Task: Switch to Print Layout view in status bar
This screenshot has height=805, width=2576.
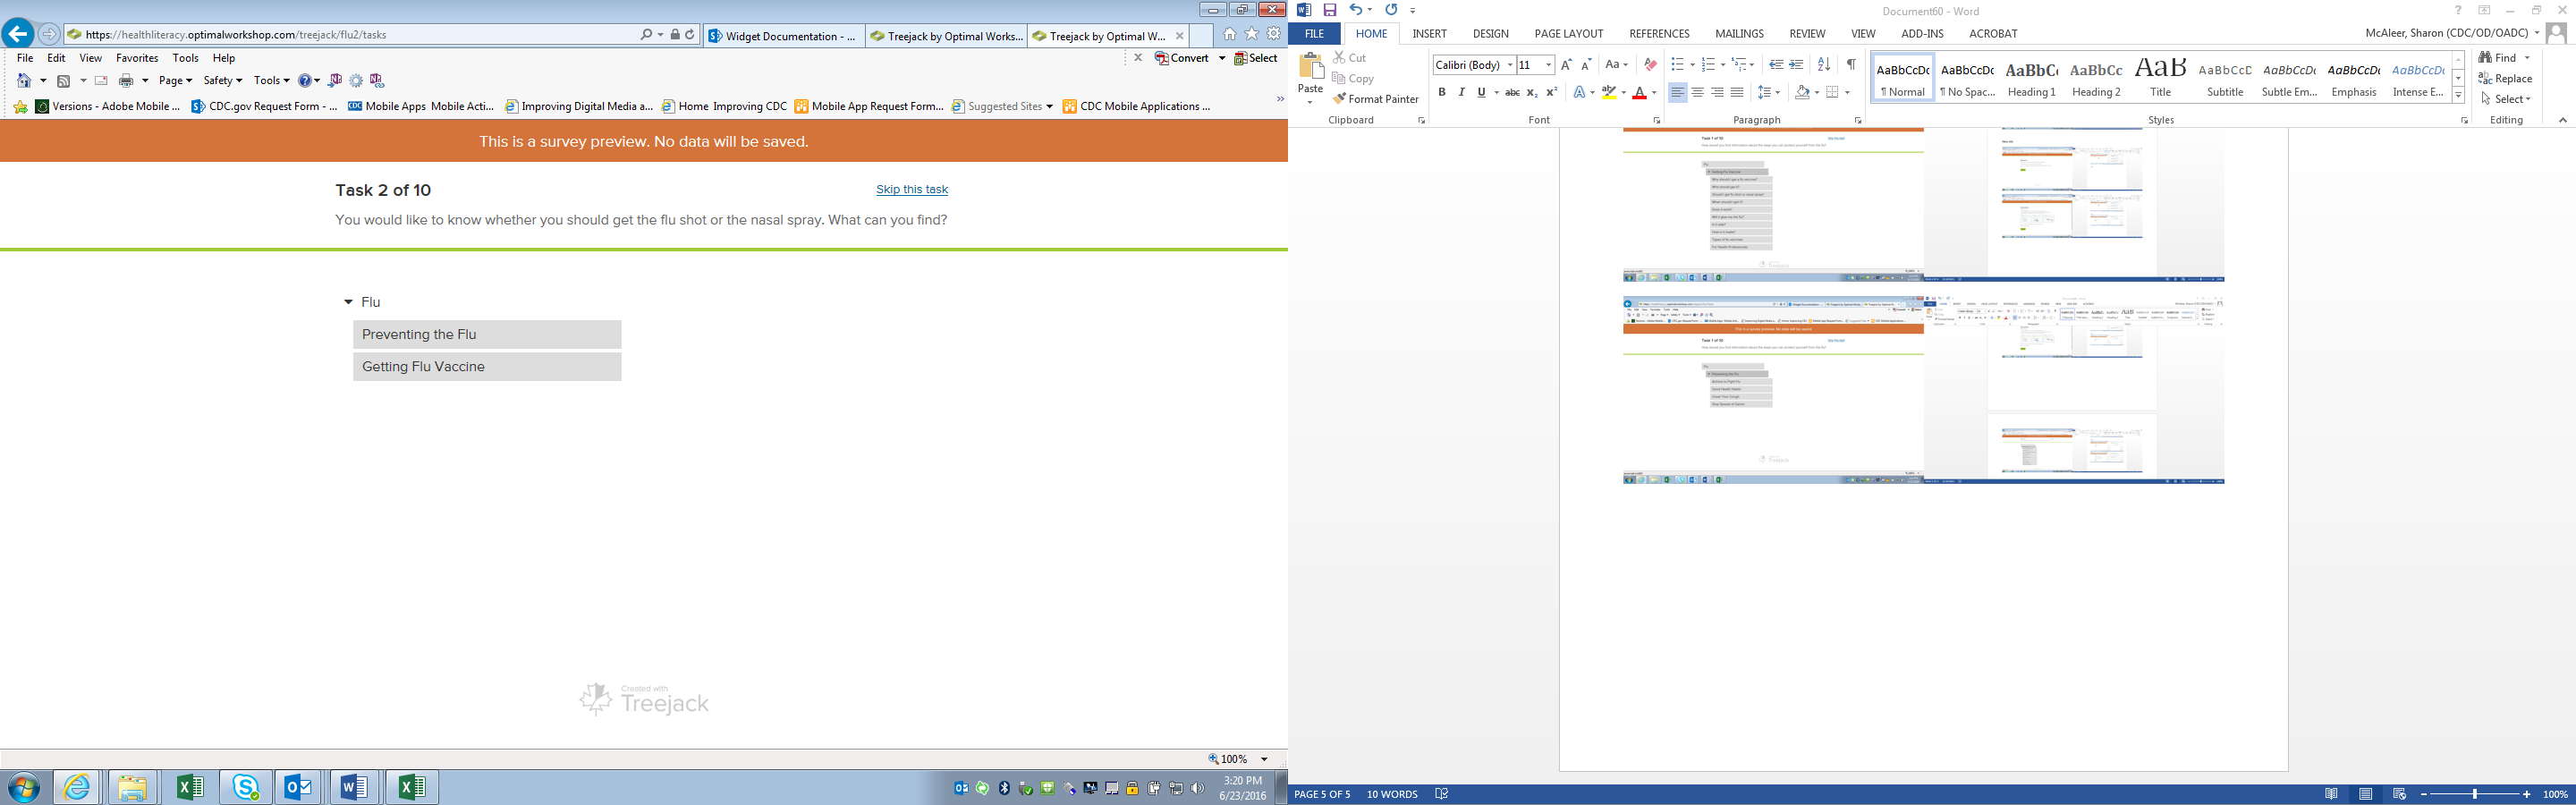Action: pyautogui.click(x=2365, y=795)
